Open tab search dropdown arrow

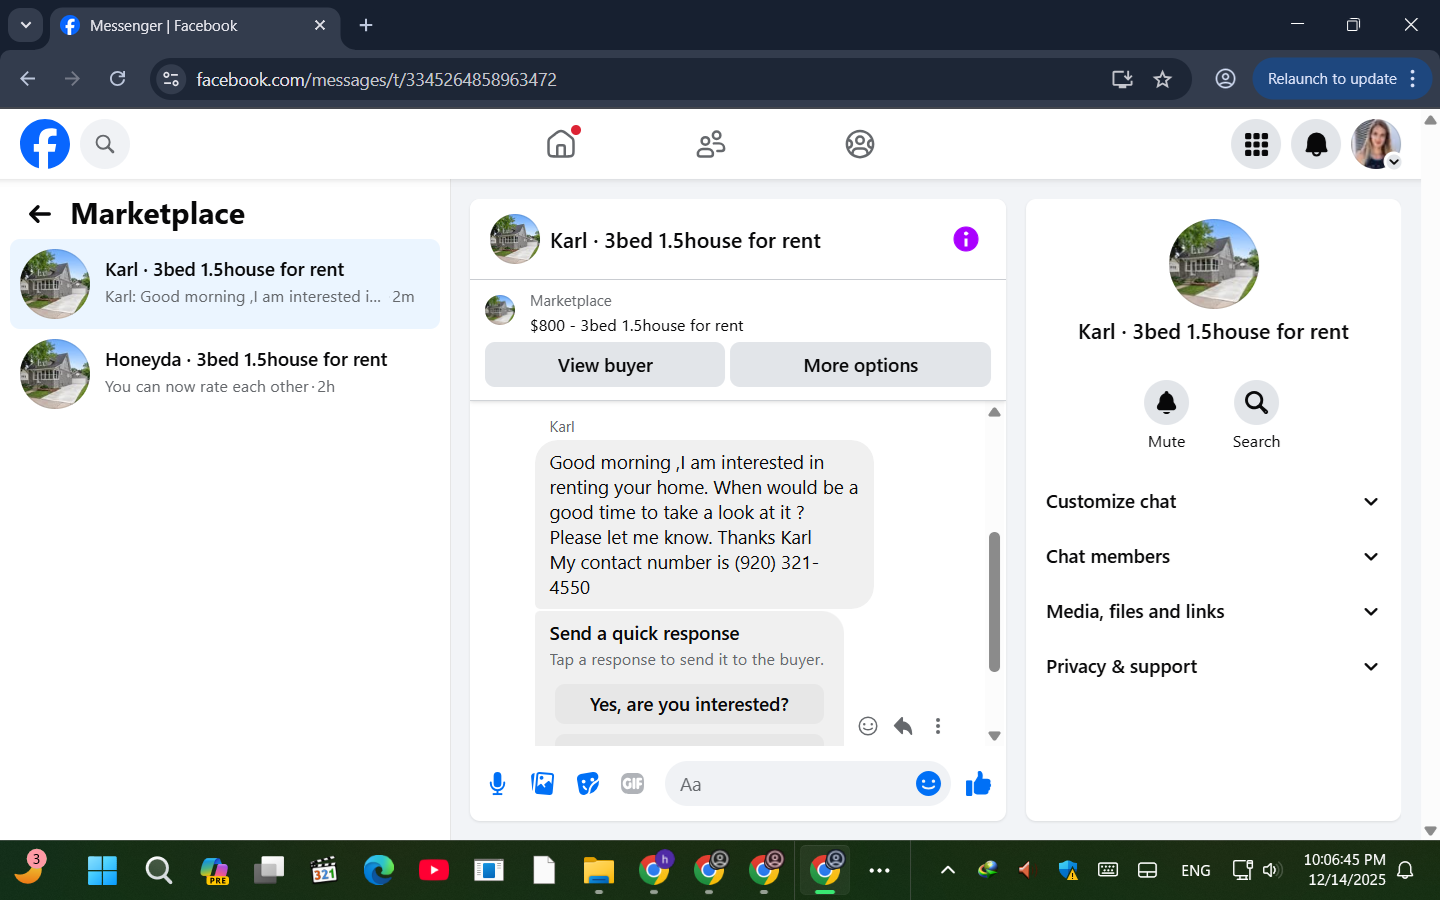[25, 25]
